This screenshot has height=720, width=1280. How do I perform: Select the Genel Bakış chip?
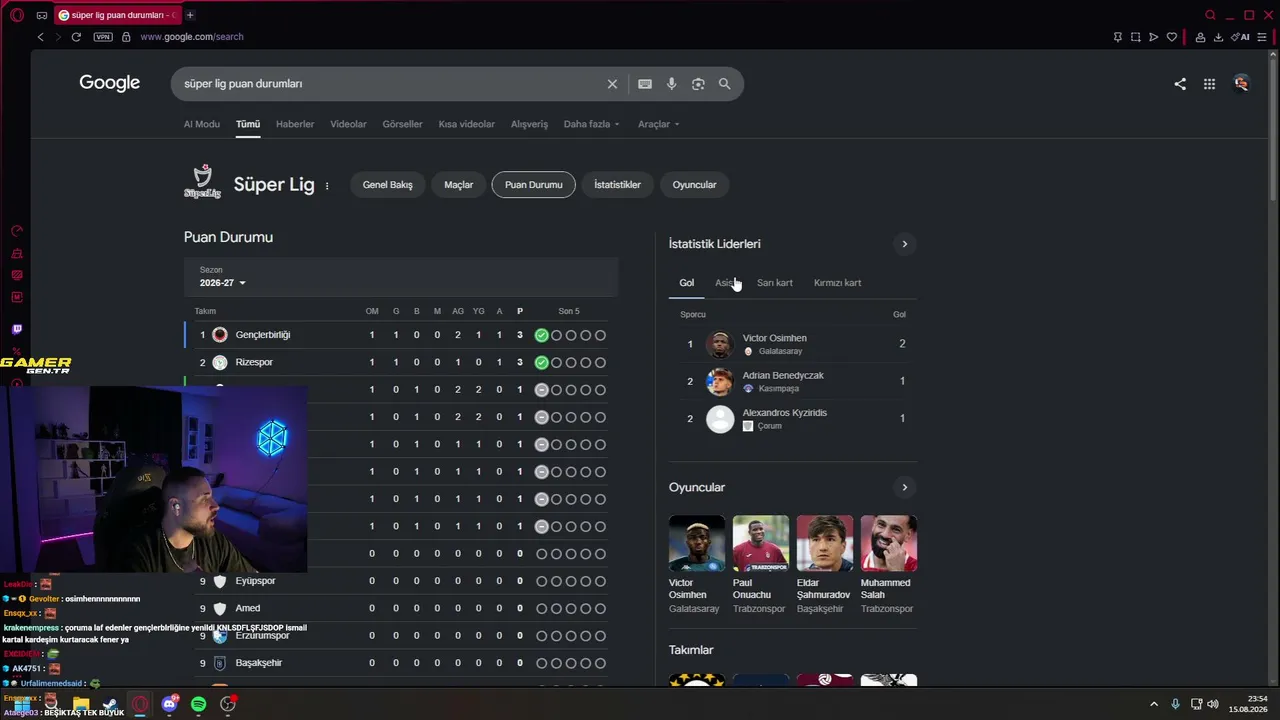point(388,185)
